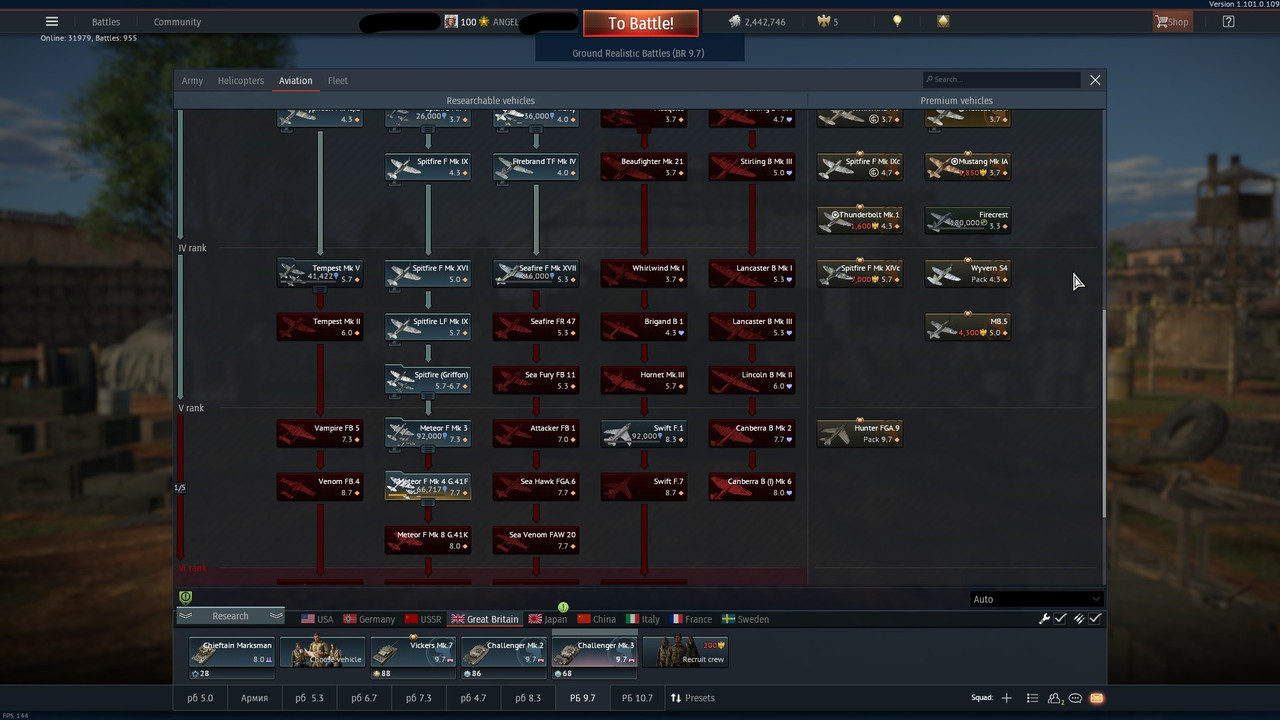Viewport: 1280px width, 720px height.
Task: Select the РБ 10.7 preset
Action: click(x=637, y=698)
